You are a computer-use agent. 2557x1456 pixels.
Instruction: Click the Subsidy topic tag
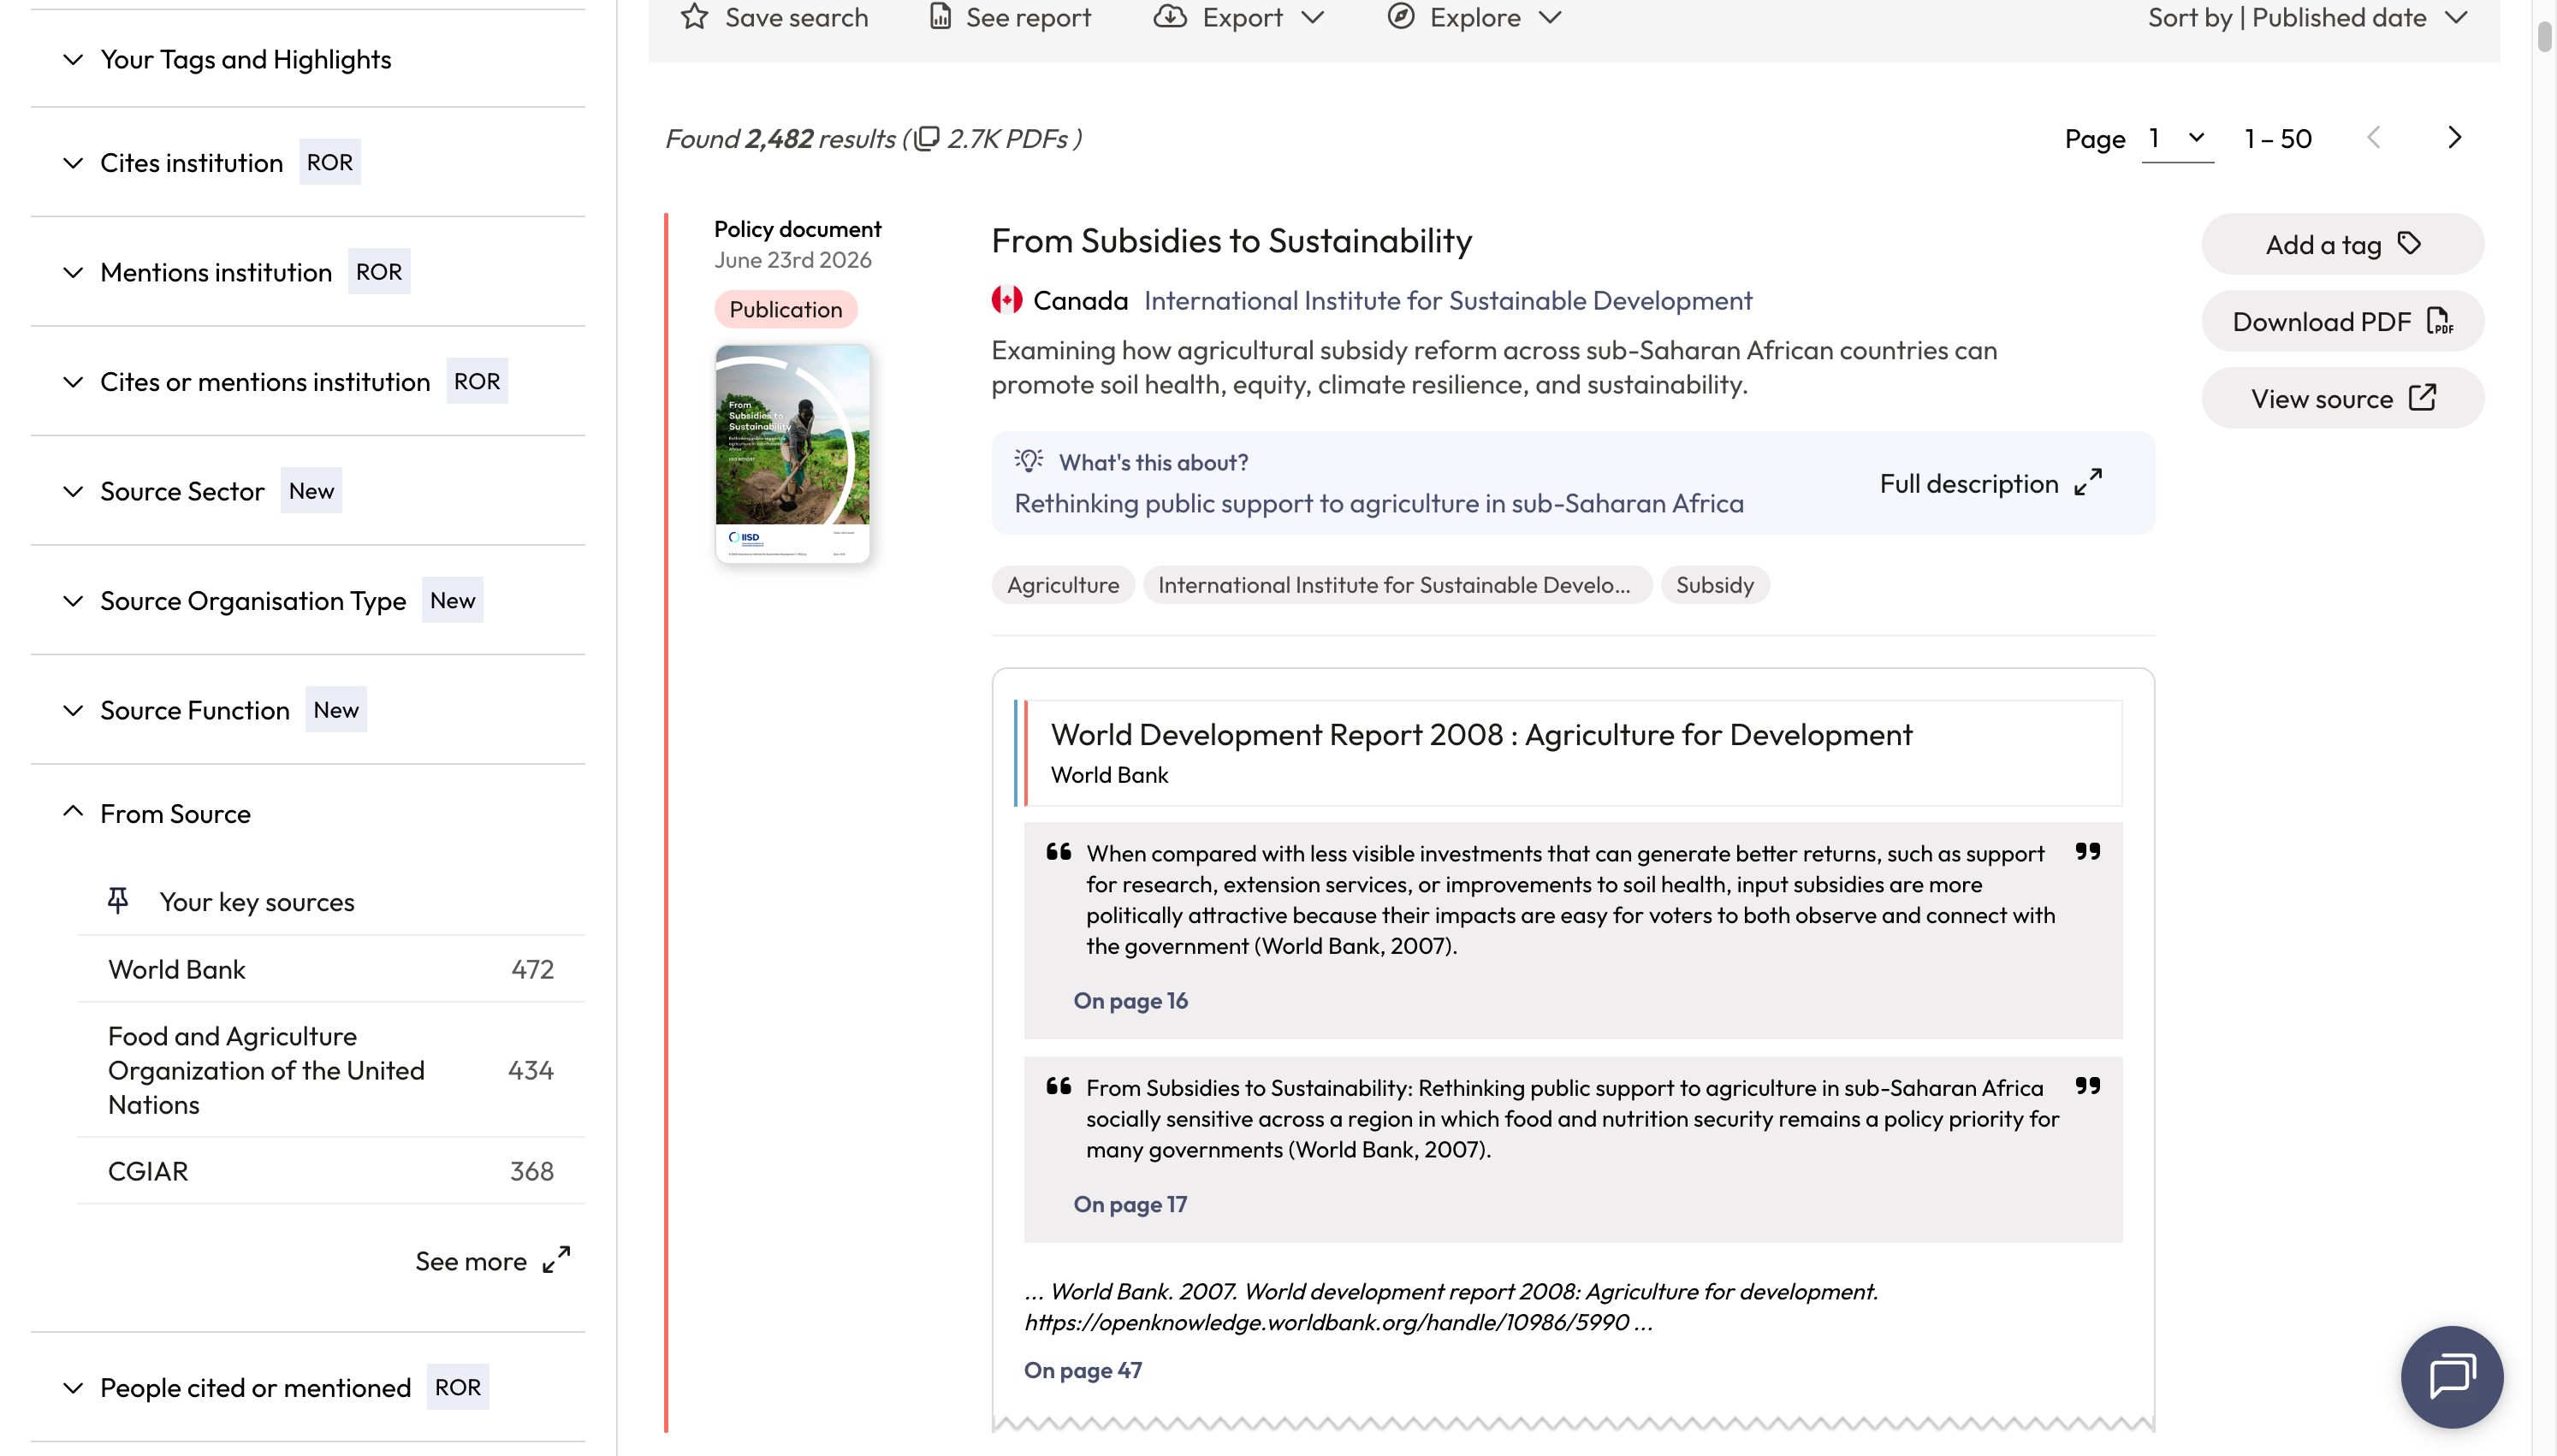1714,585
